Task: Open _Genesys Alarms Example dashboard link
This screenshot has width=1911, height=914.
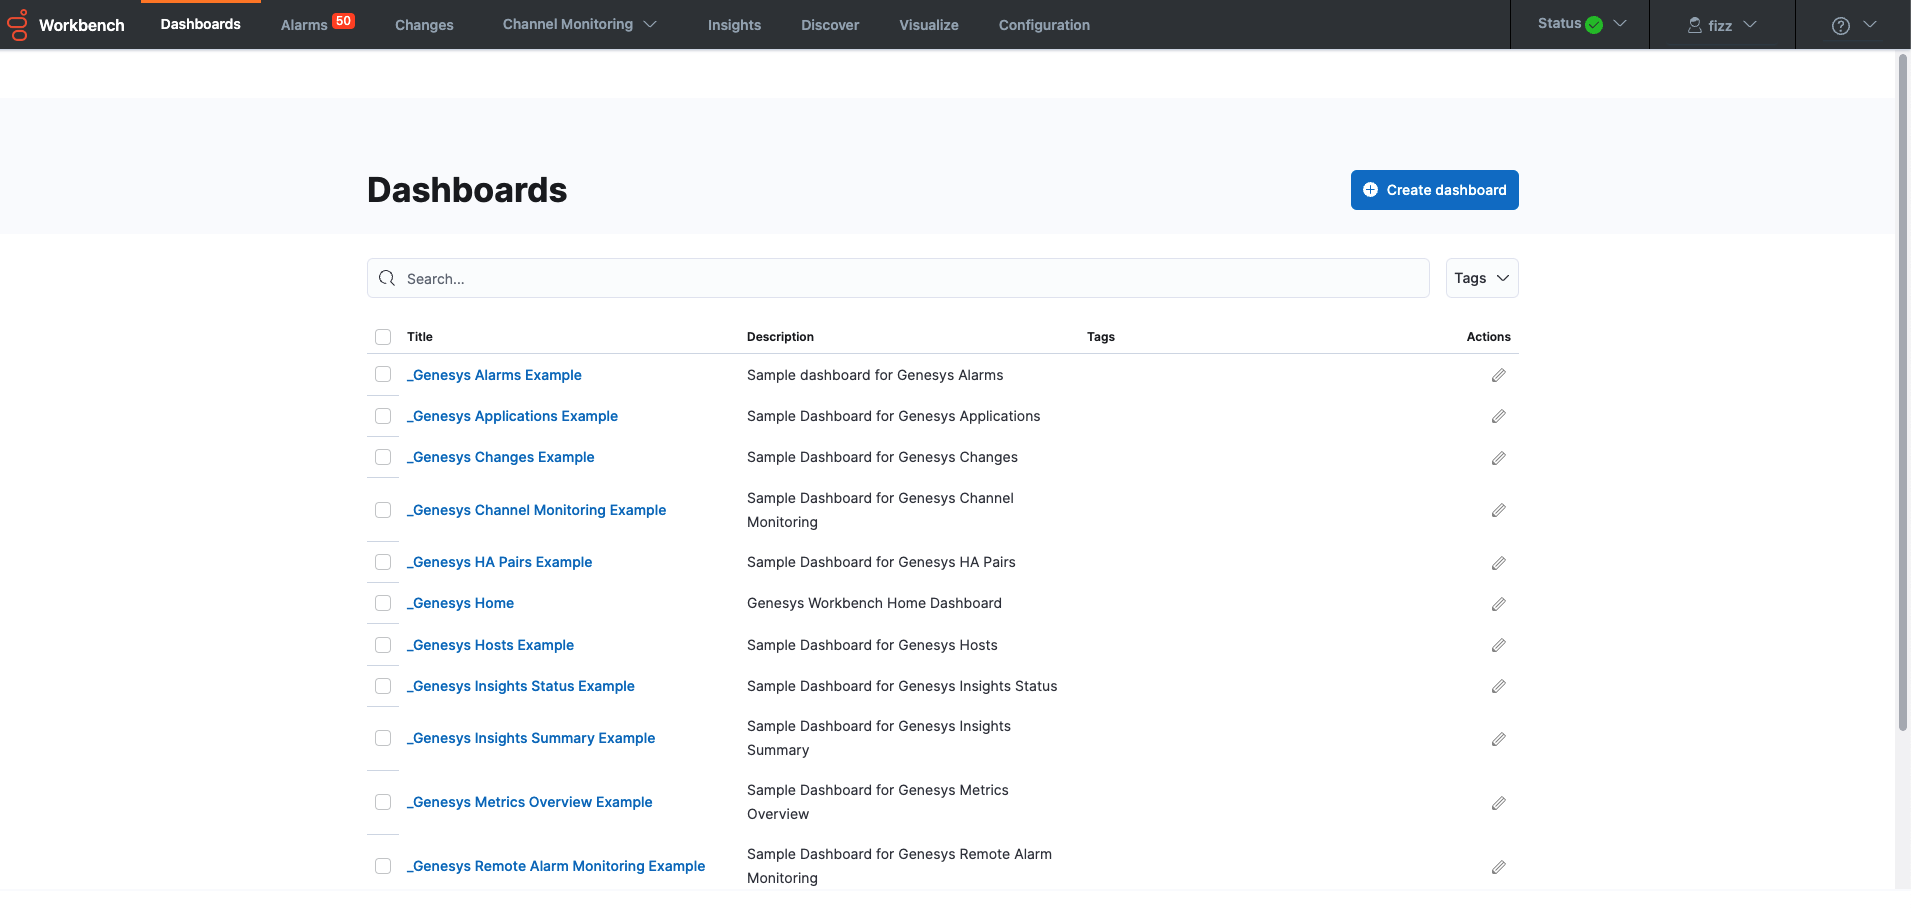Action: click(494, 375)
